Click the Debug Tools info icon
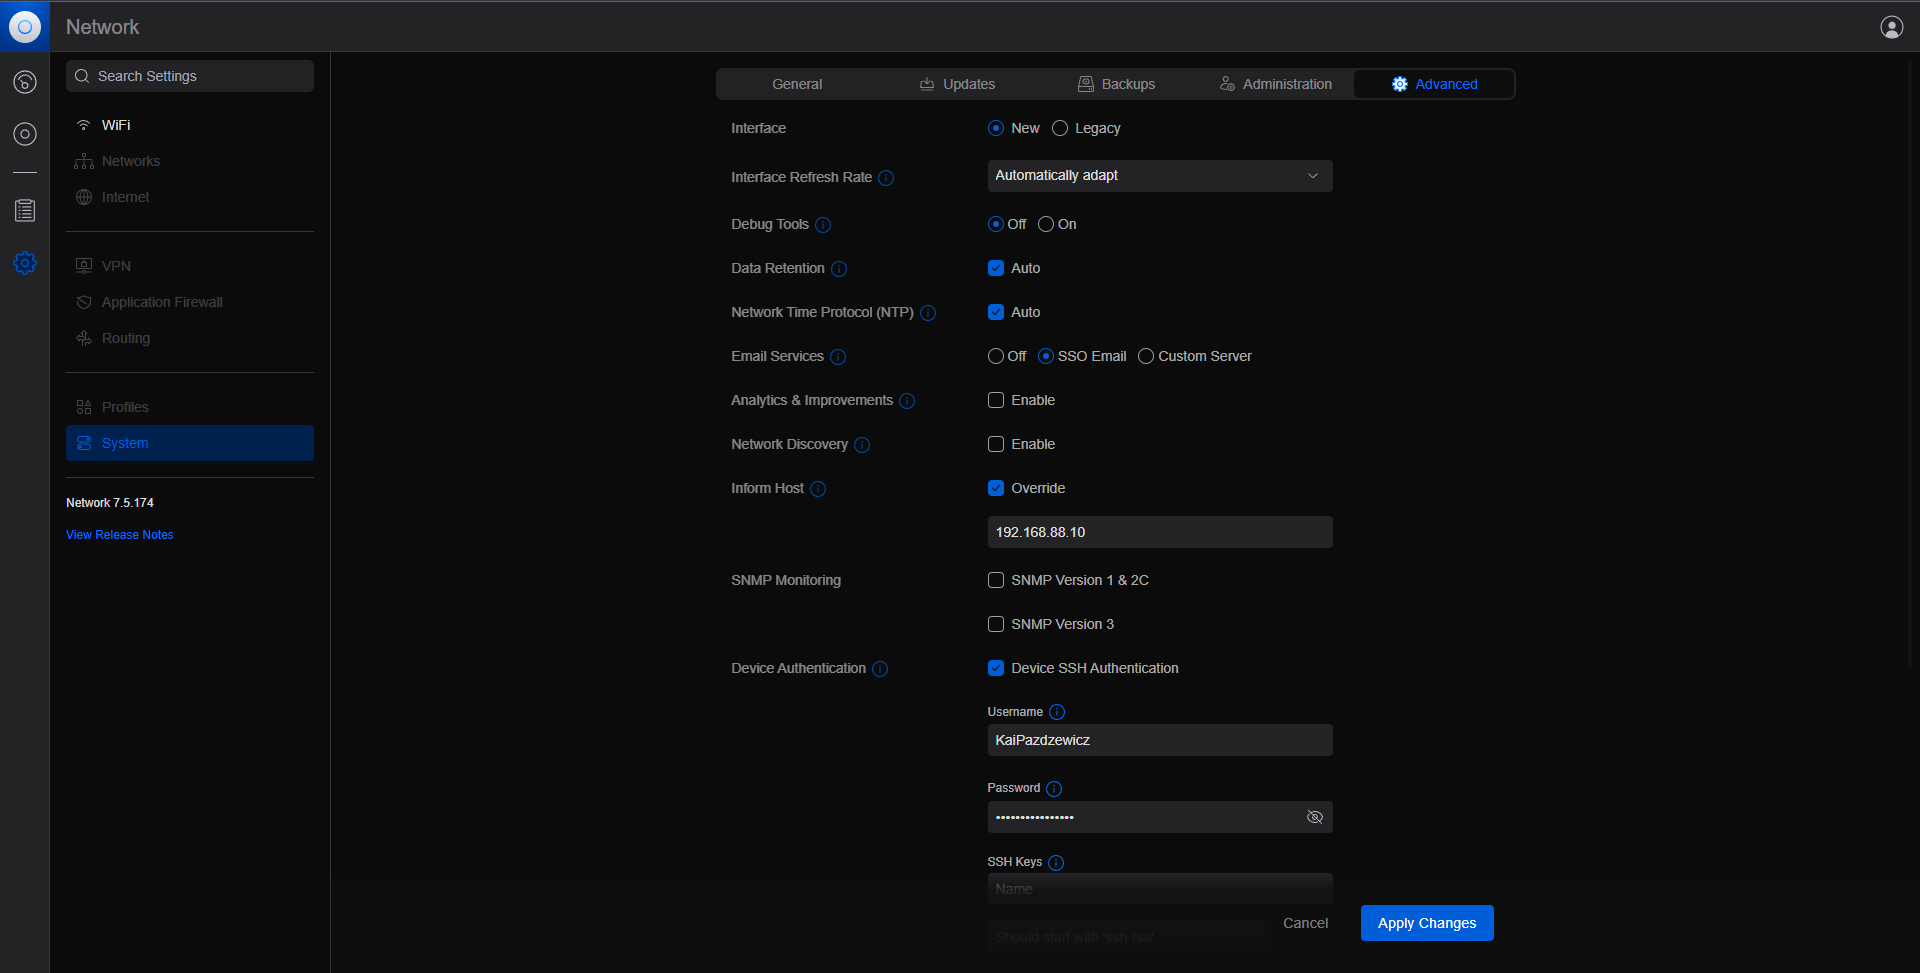The width and height of the screenshot is (1920, 973). 823,225
